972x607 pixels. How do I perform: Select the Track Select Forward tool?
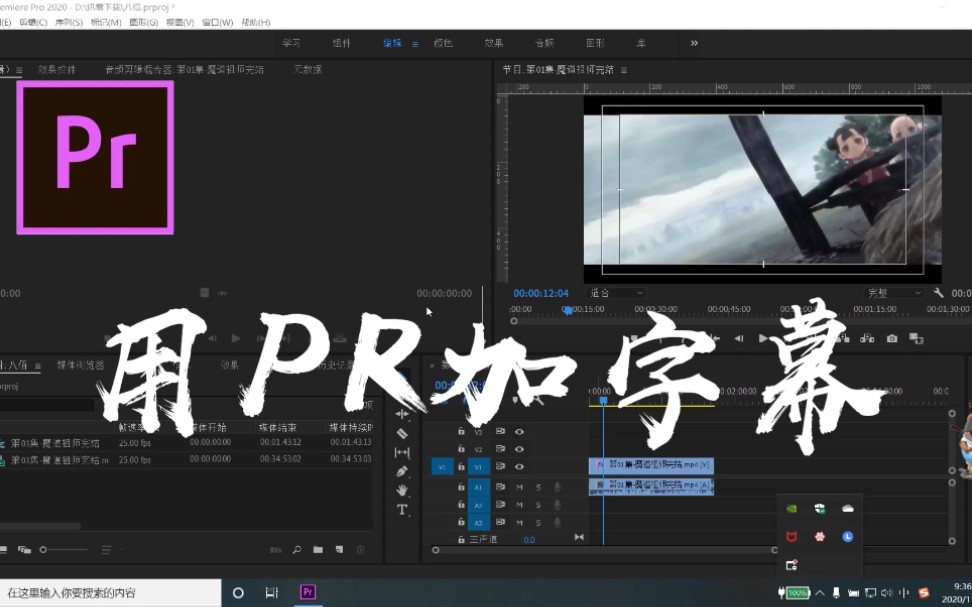click(x=403, y=396)
